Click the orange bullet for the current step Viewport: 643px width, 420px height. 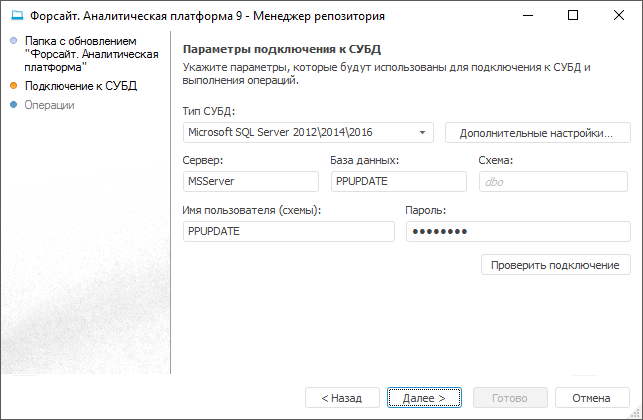pyautogui.click(x=14, y=87)
